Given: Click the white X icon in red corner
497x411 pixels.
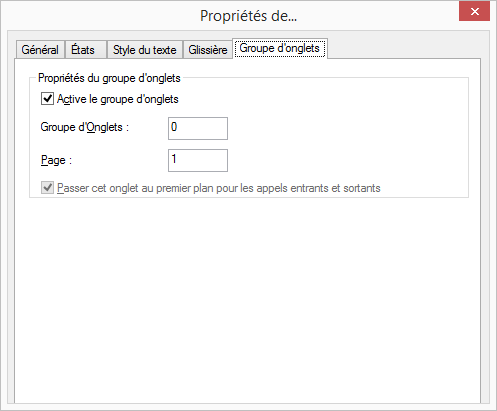Looking at the screenshot, I should [475, 12].
